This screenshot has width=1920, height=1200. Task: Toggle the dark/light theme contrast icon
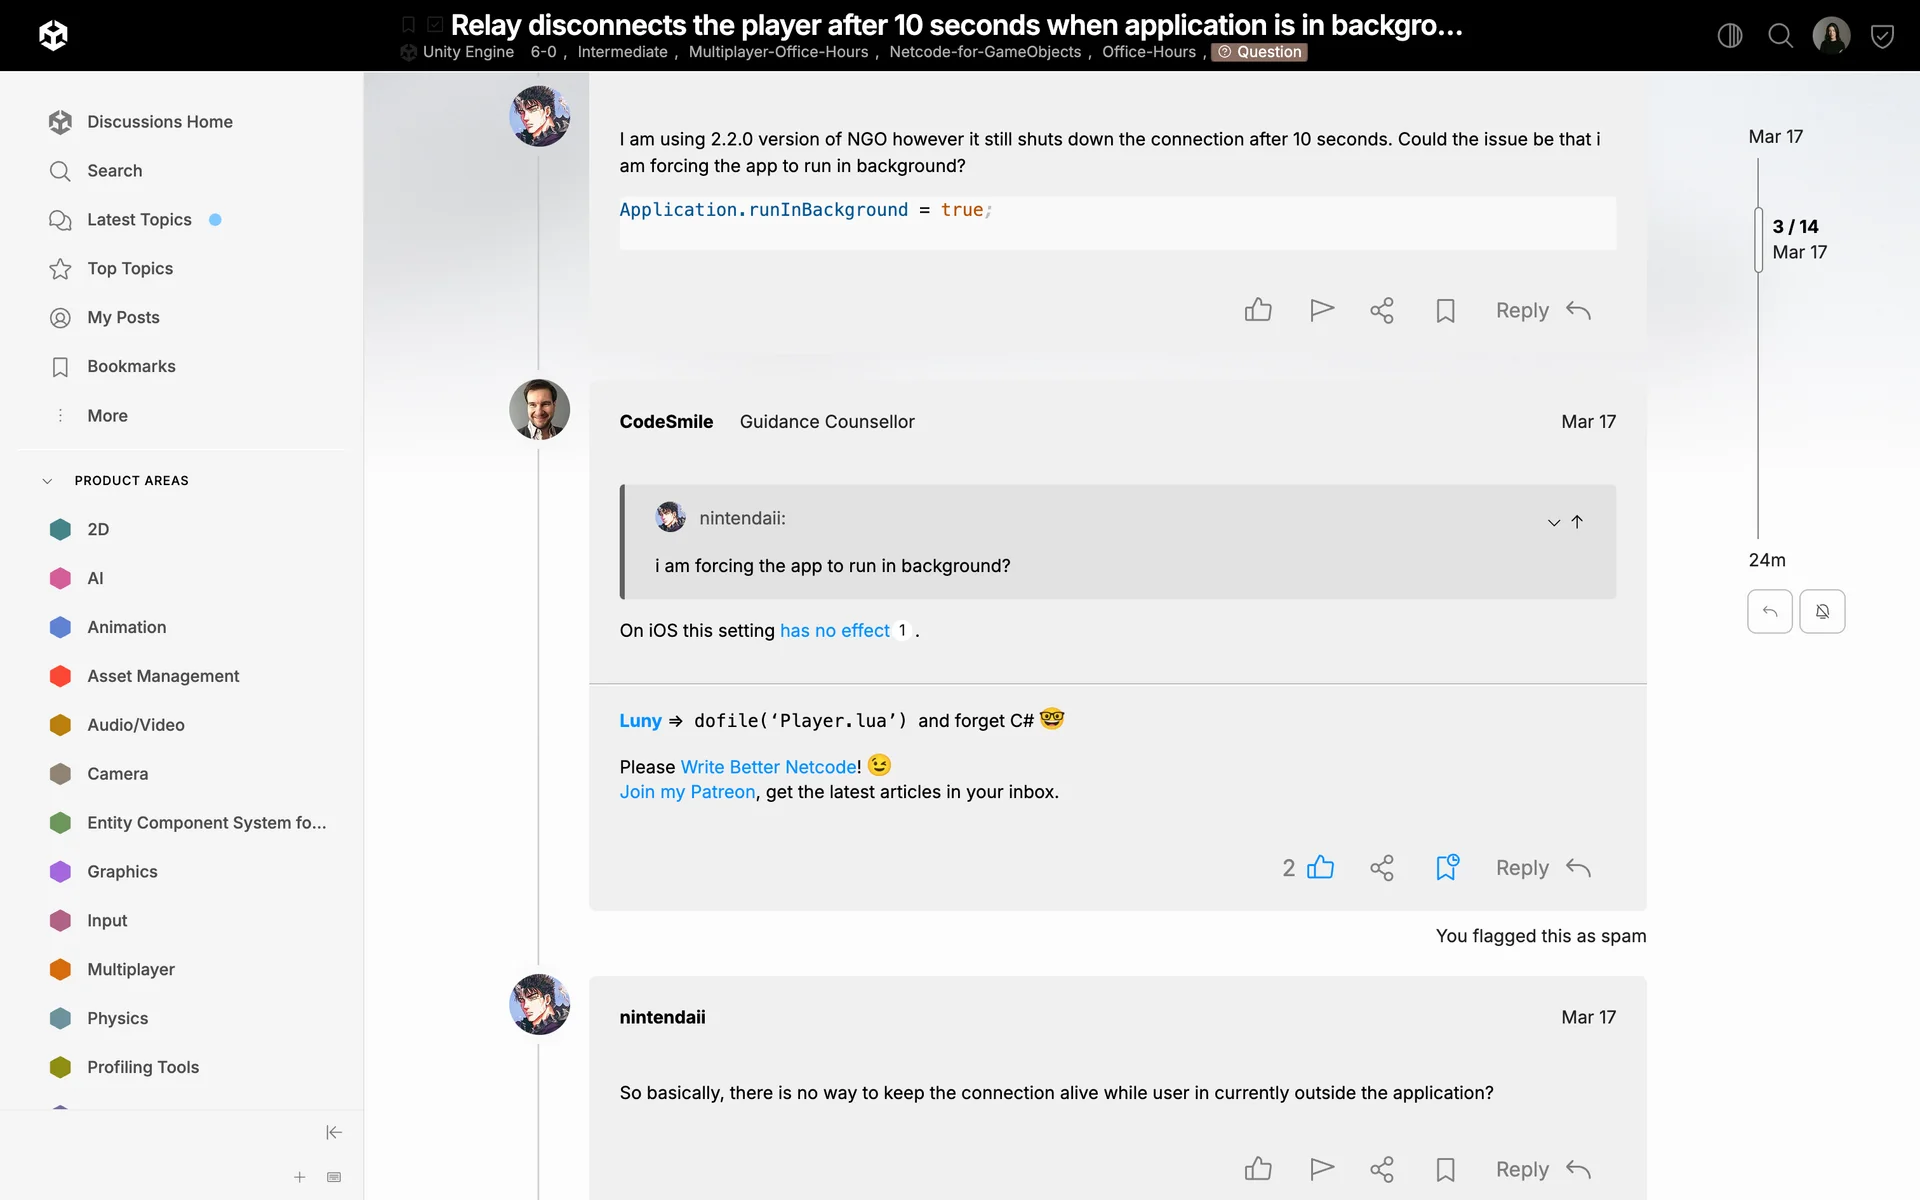click(x=1729, y=36)
